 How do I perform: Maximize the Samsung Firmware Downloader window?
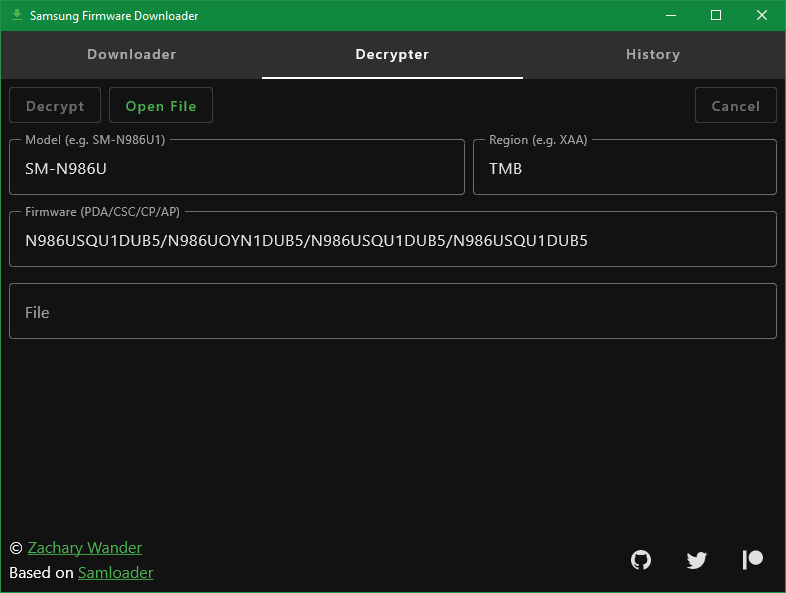[x=716, y=15]
